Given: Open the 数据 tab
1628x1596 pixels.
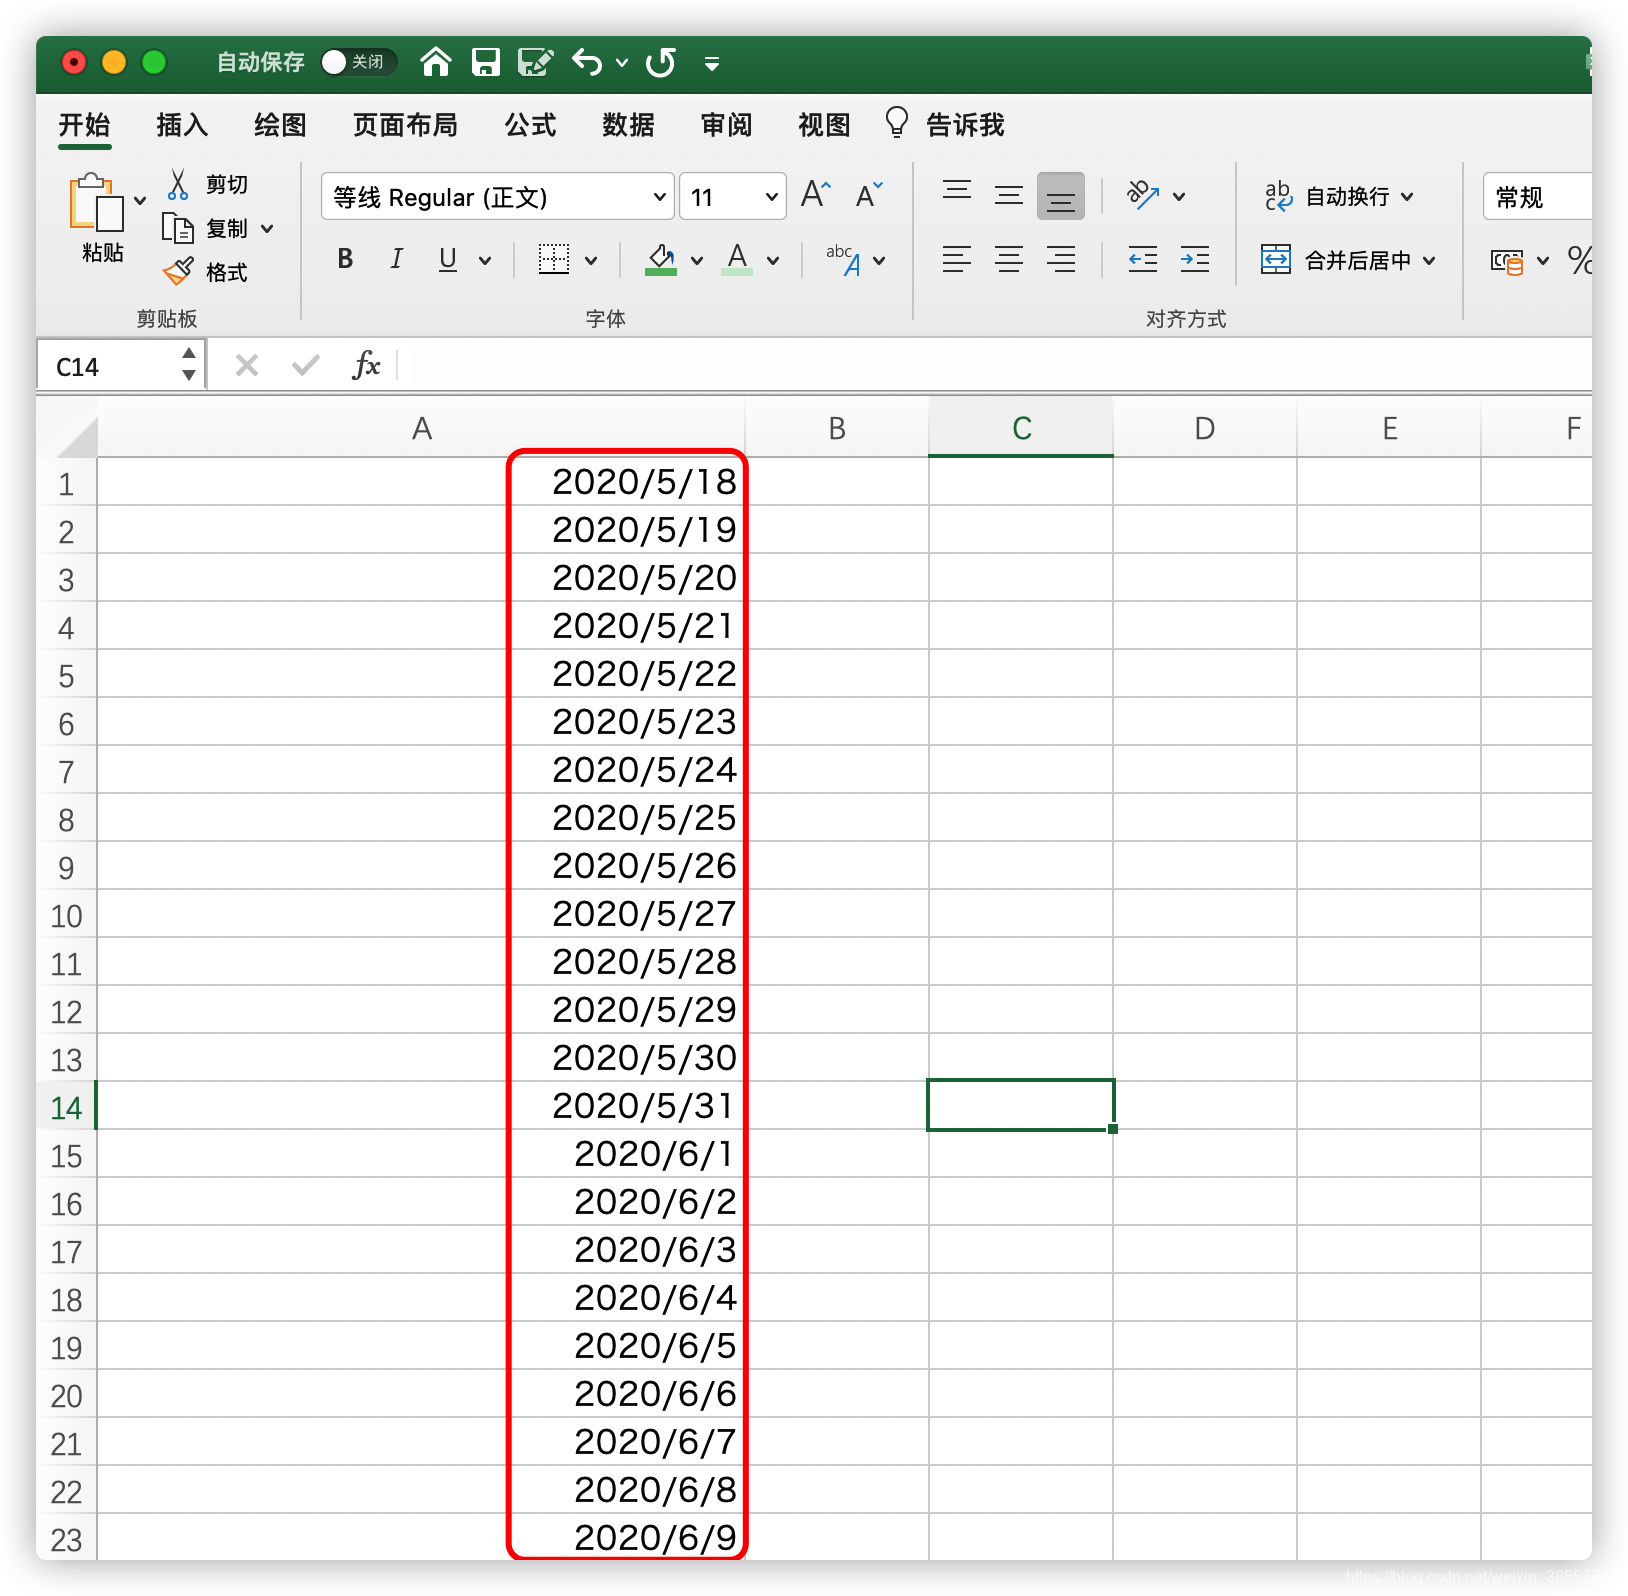Looking at the screenshot, I should (628, 124).
